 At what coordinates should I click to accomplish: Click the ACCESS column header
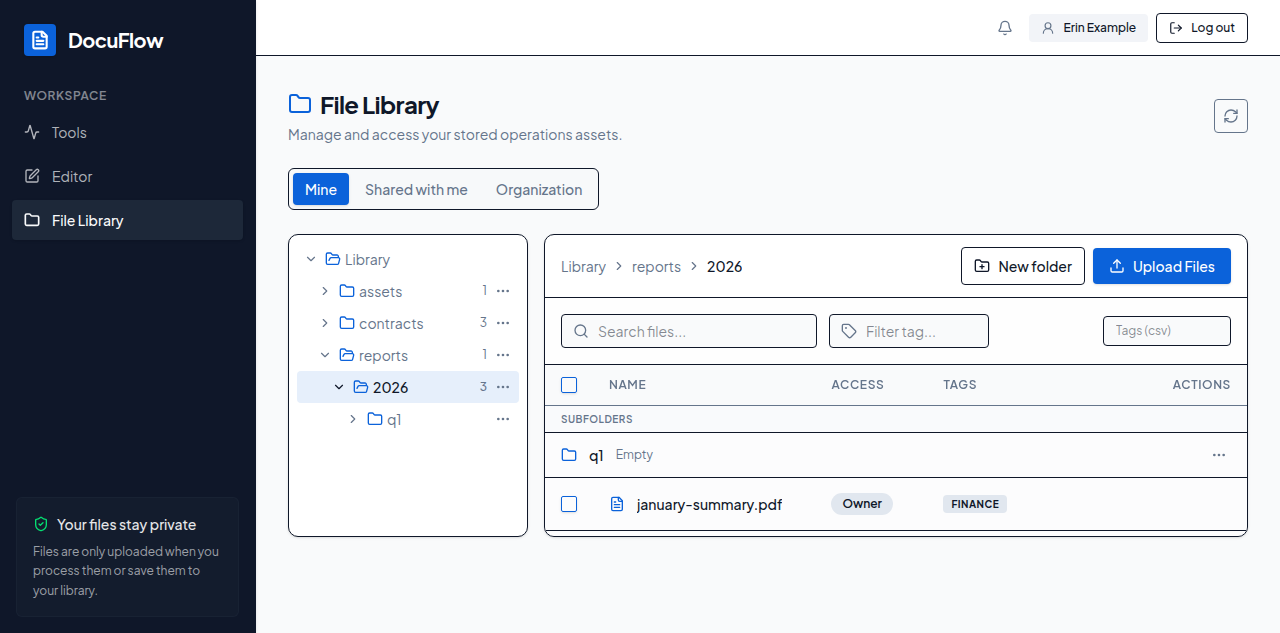pyautogui.click(x=858, y=385)
